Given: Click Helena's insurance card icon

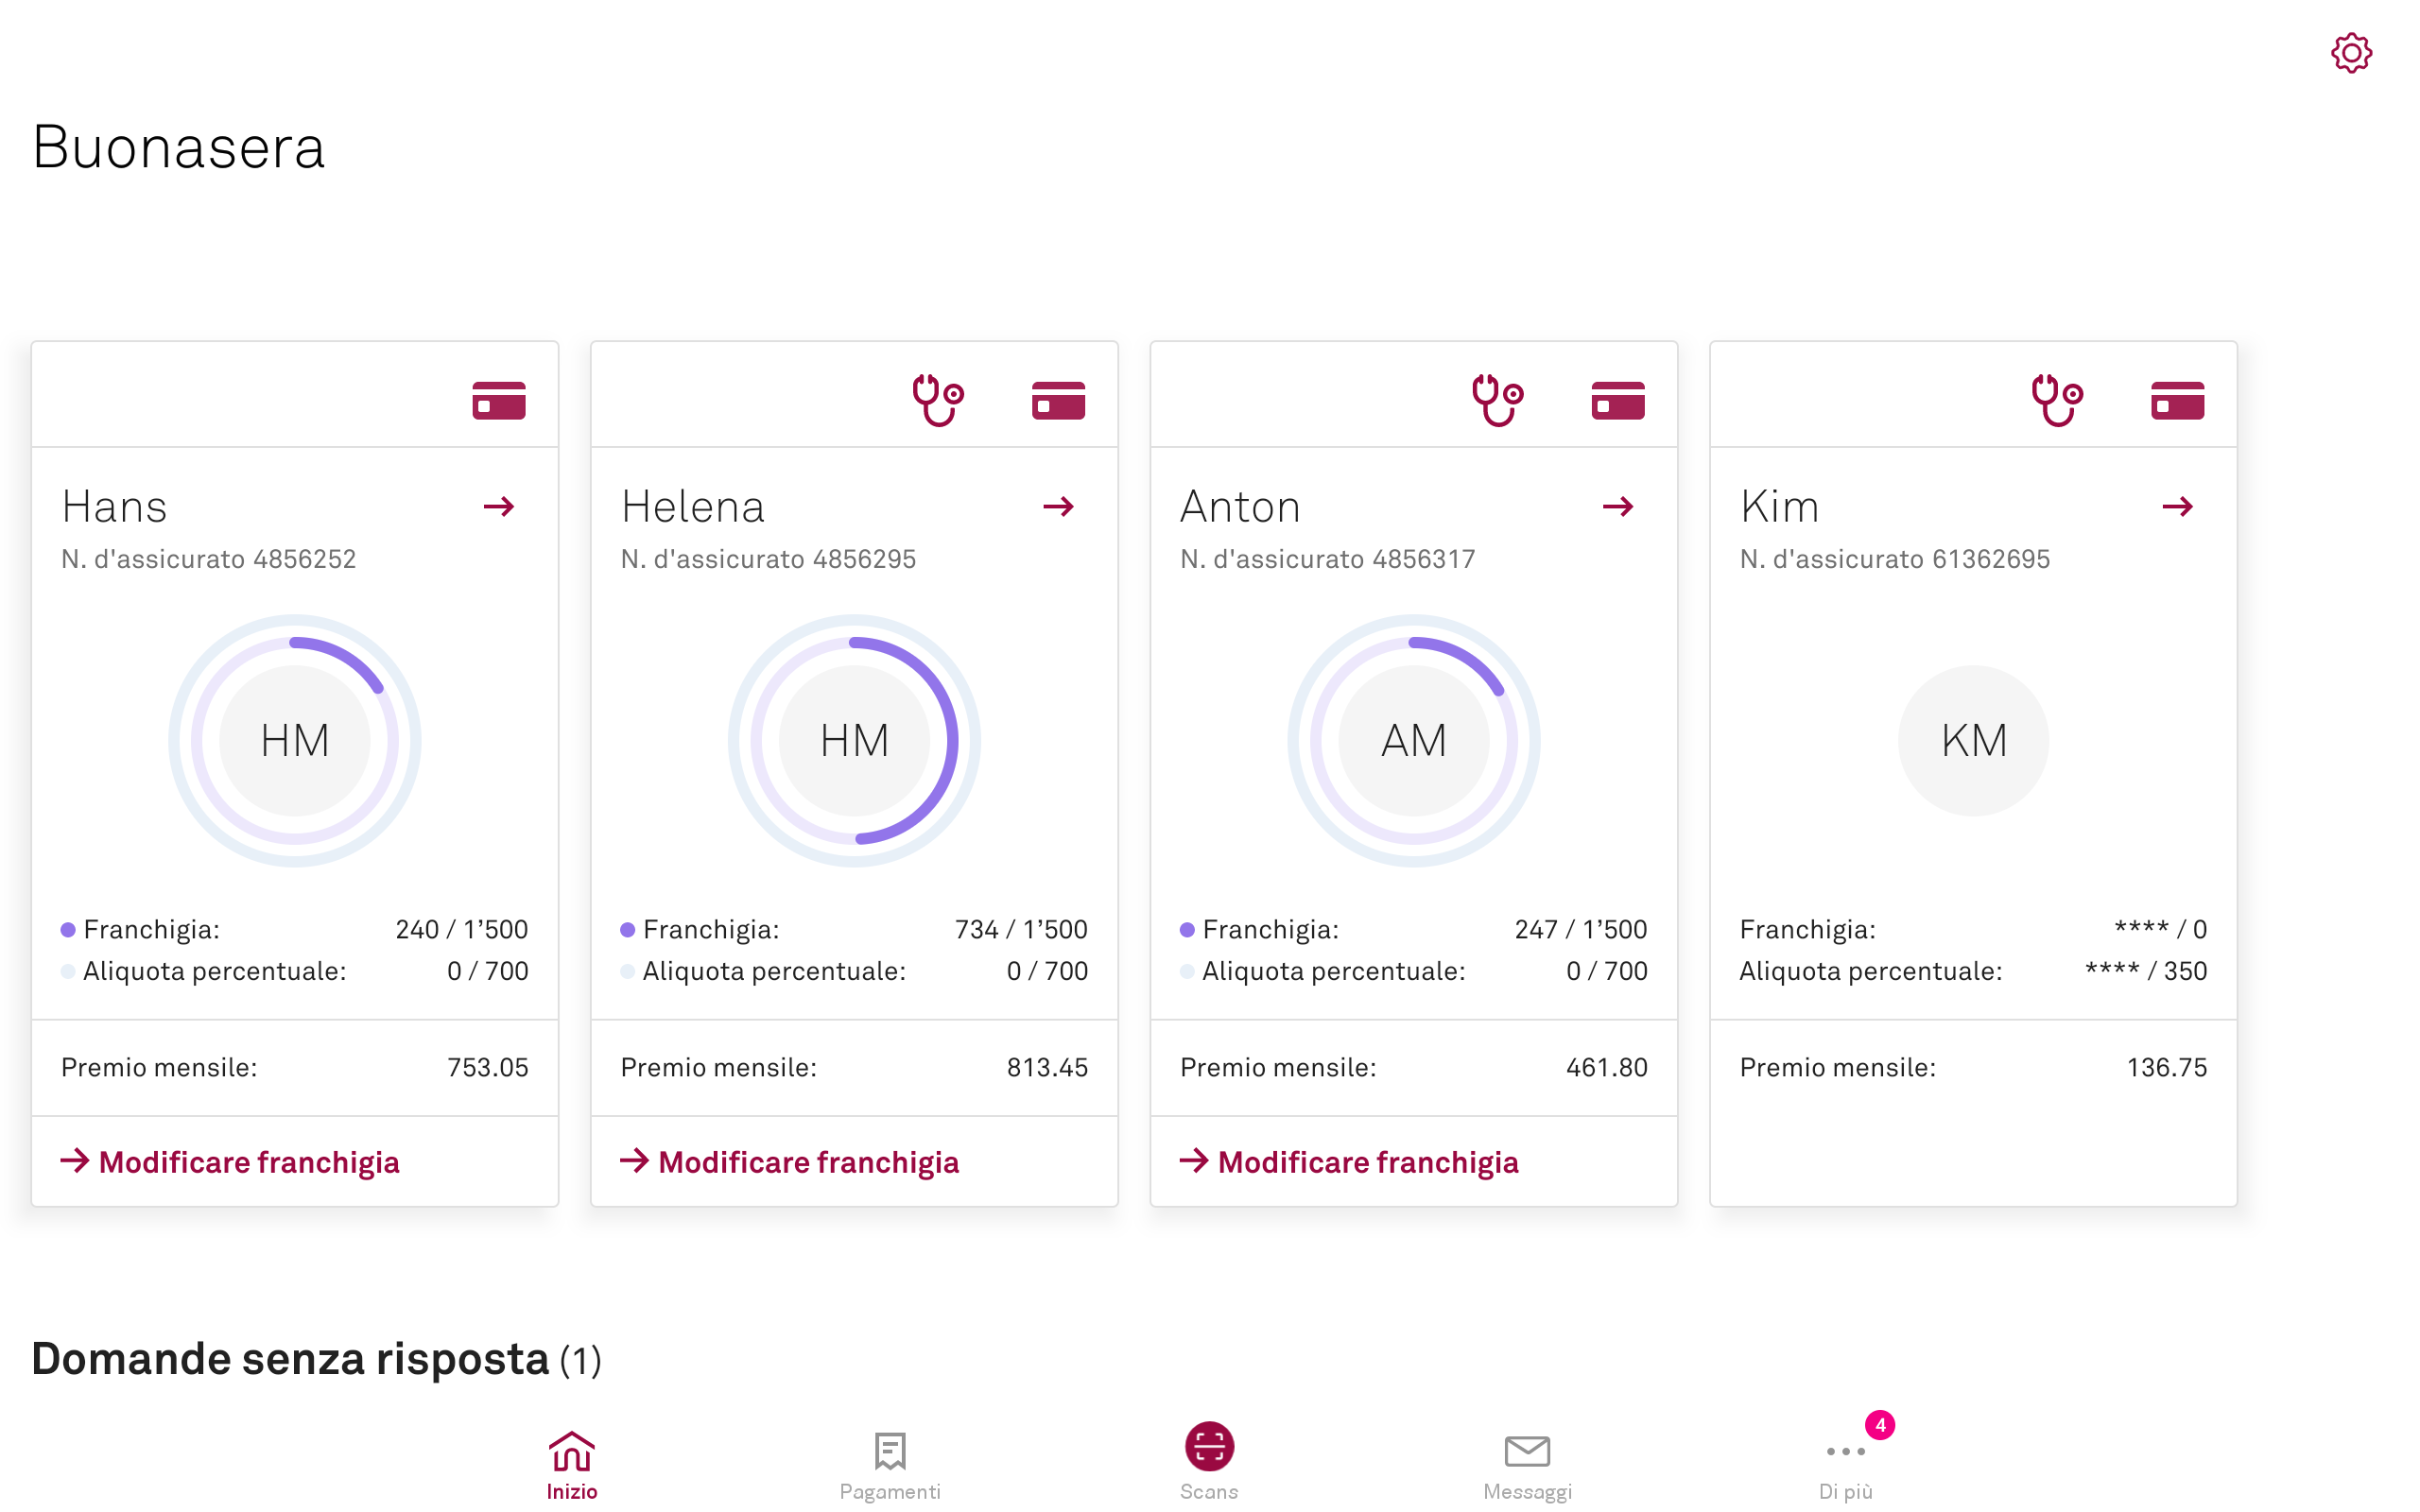Looking at the screenshot, I should (x=1058, y=400).
